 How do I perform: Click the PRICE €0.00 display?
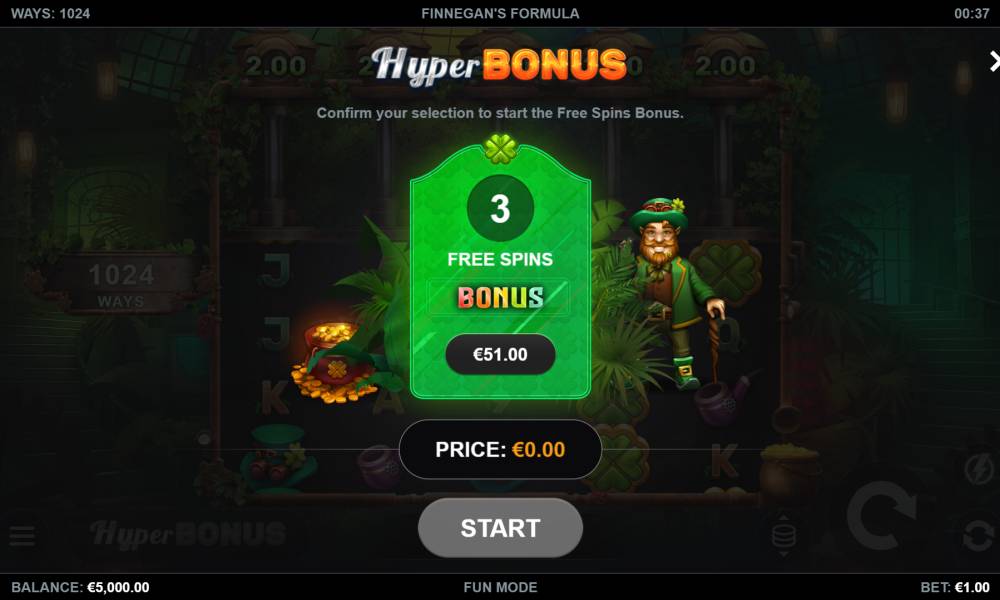point(500,450)
